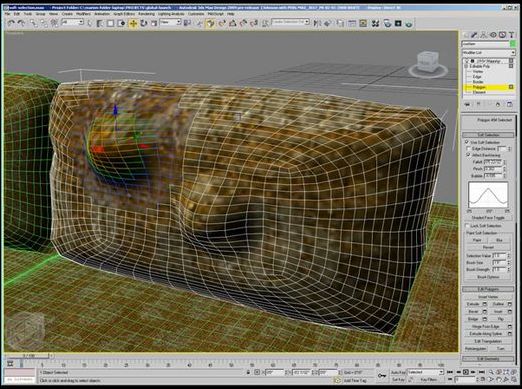Click Configure Modifier Sets icon
Screen dimensions: 522x389
(510, 104)
